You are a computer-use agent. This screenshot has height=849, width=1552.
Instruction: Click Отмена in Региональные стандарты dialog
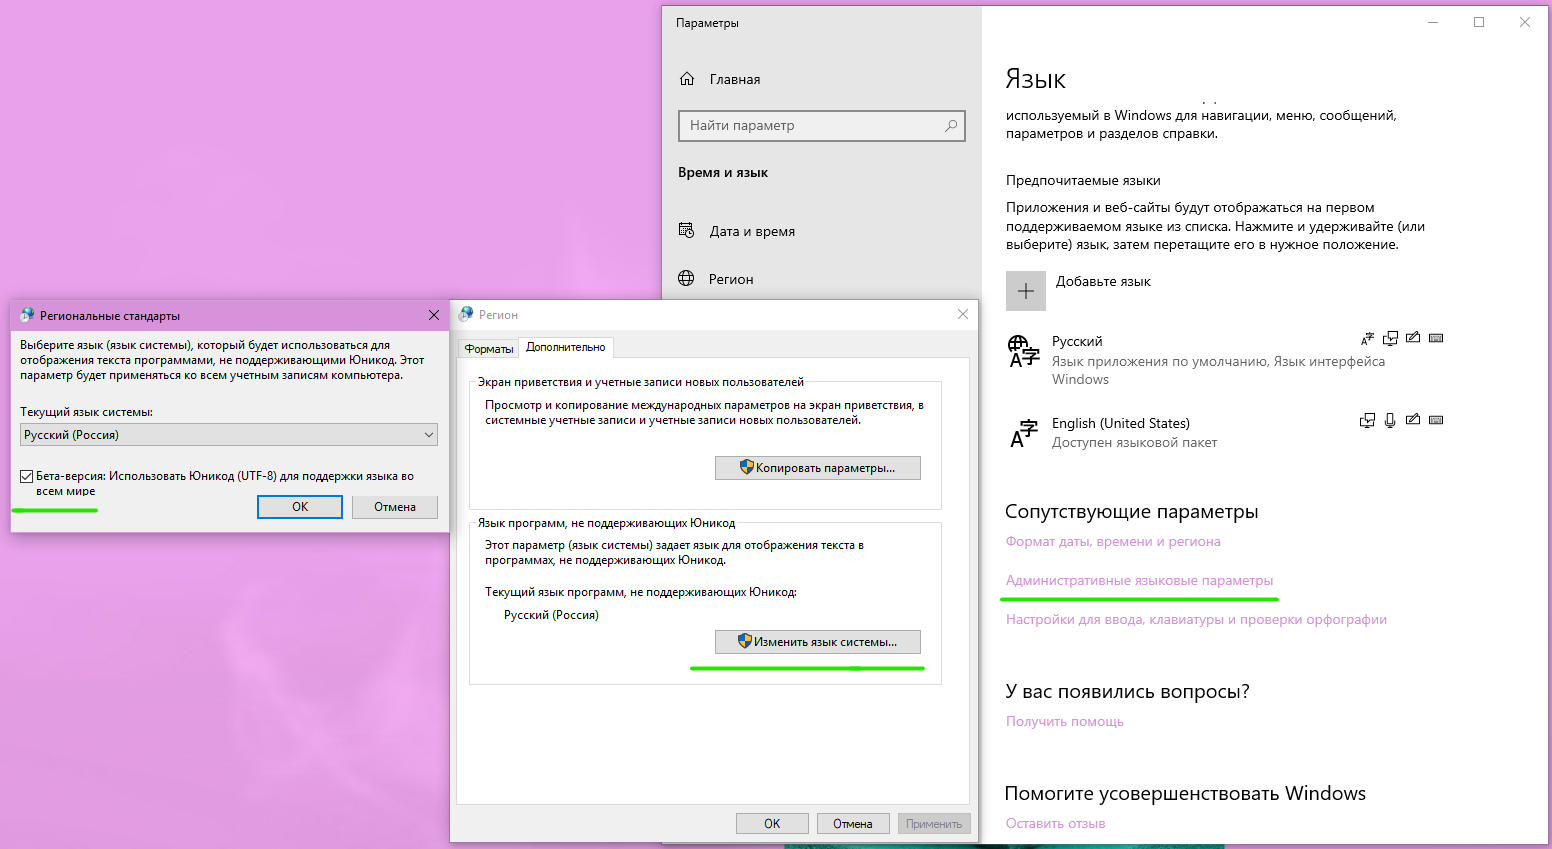coord(395,507)
